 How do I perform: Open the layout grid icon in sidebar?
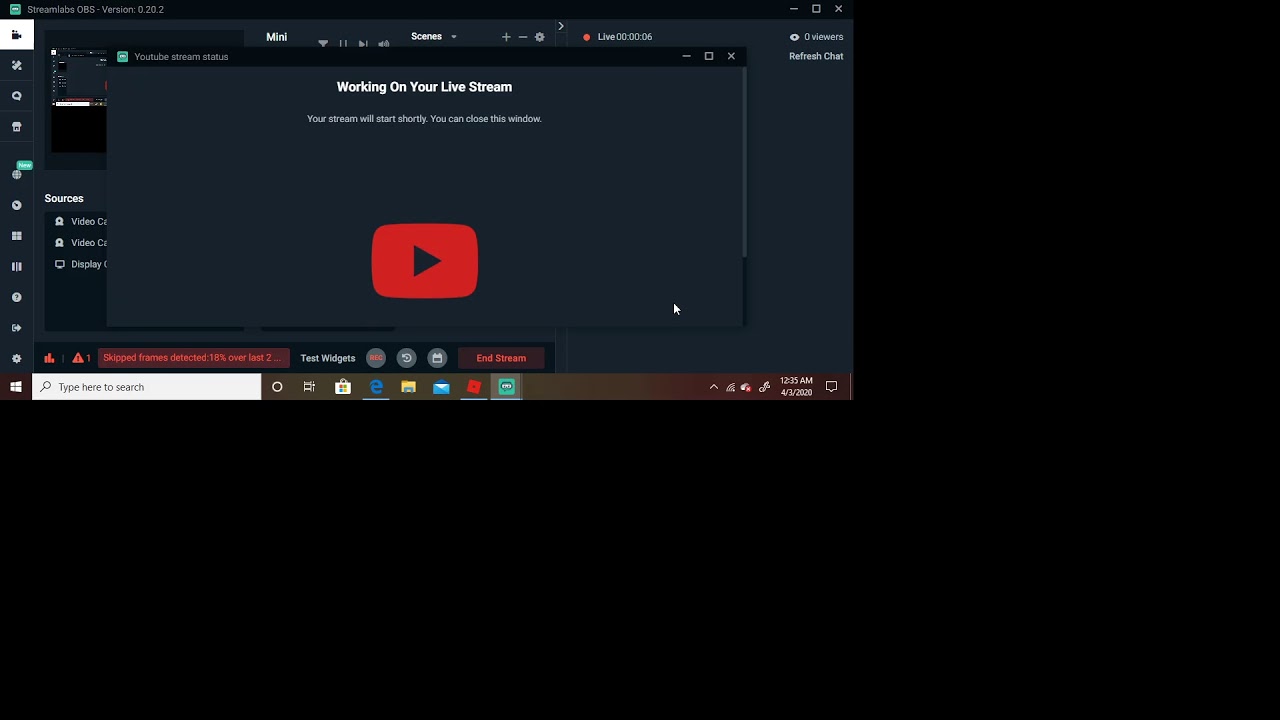pos(16,236)
